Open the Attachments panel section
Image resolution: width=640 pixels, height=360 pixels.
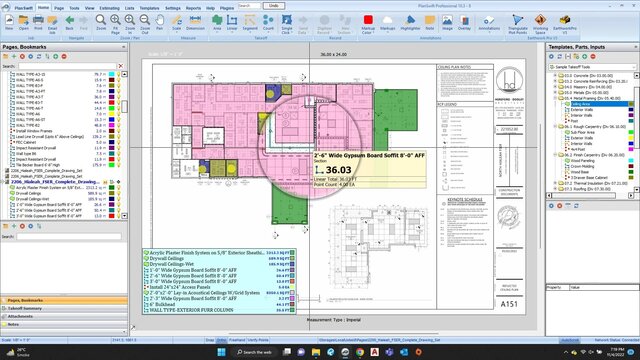[64, 316]
